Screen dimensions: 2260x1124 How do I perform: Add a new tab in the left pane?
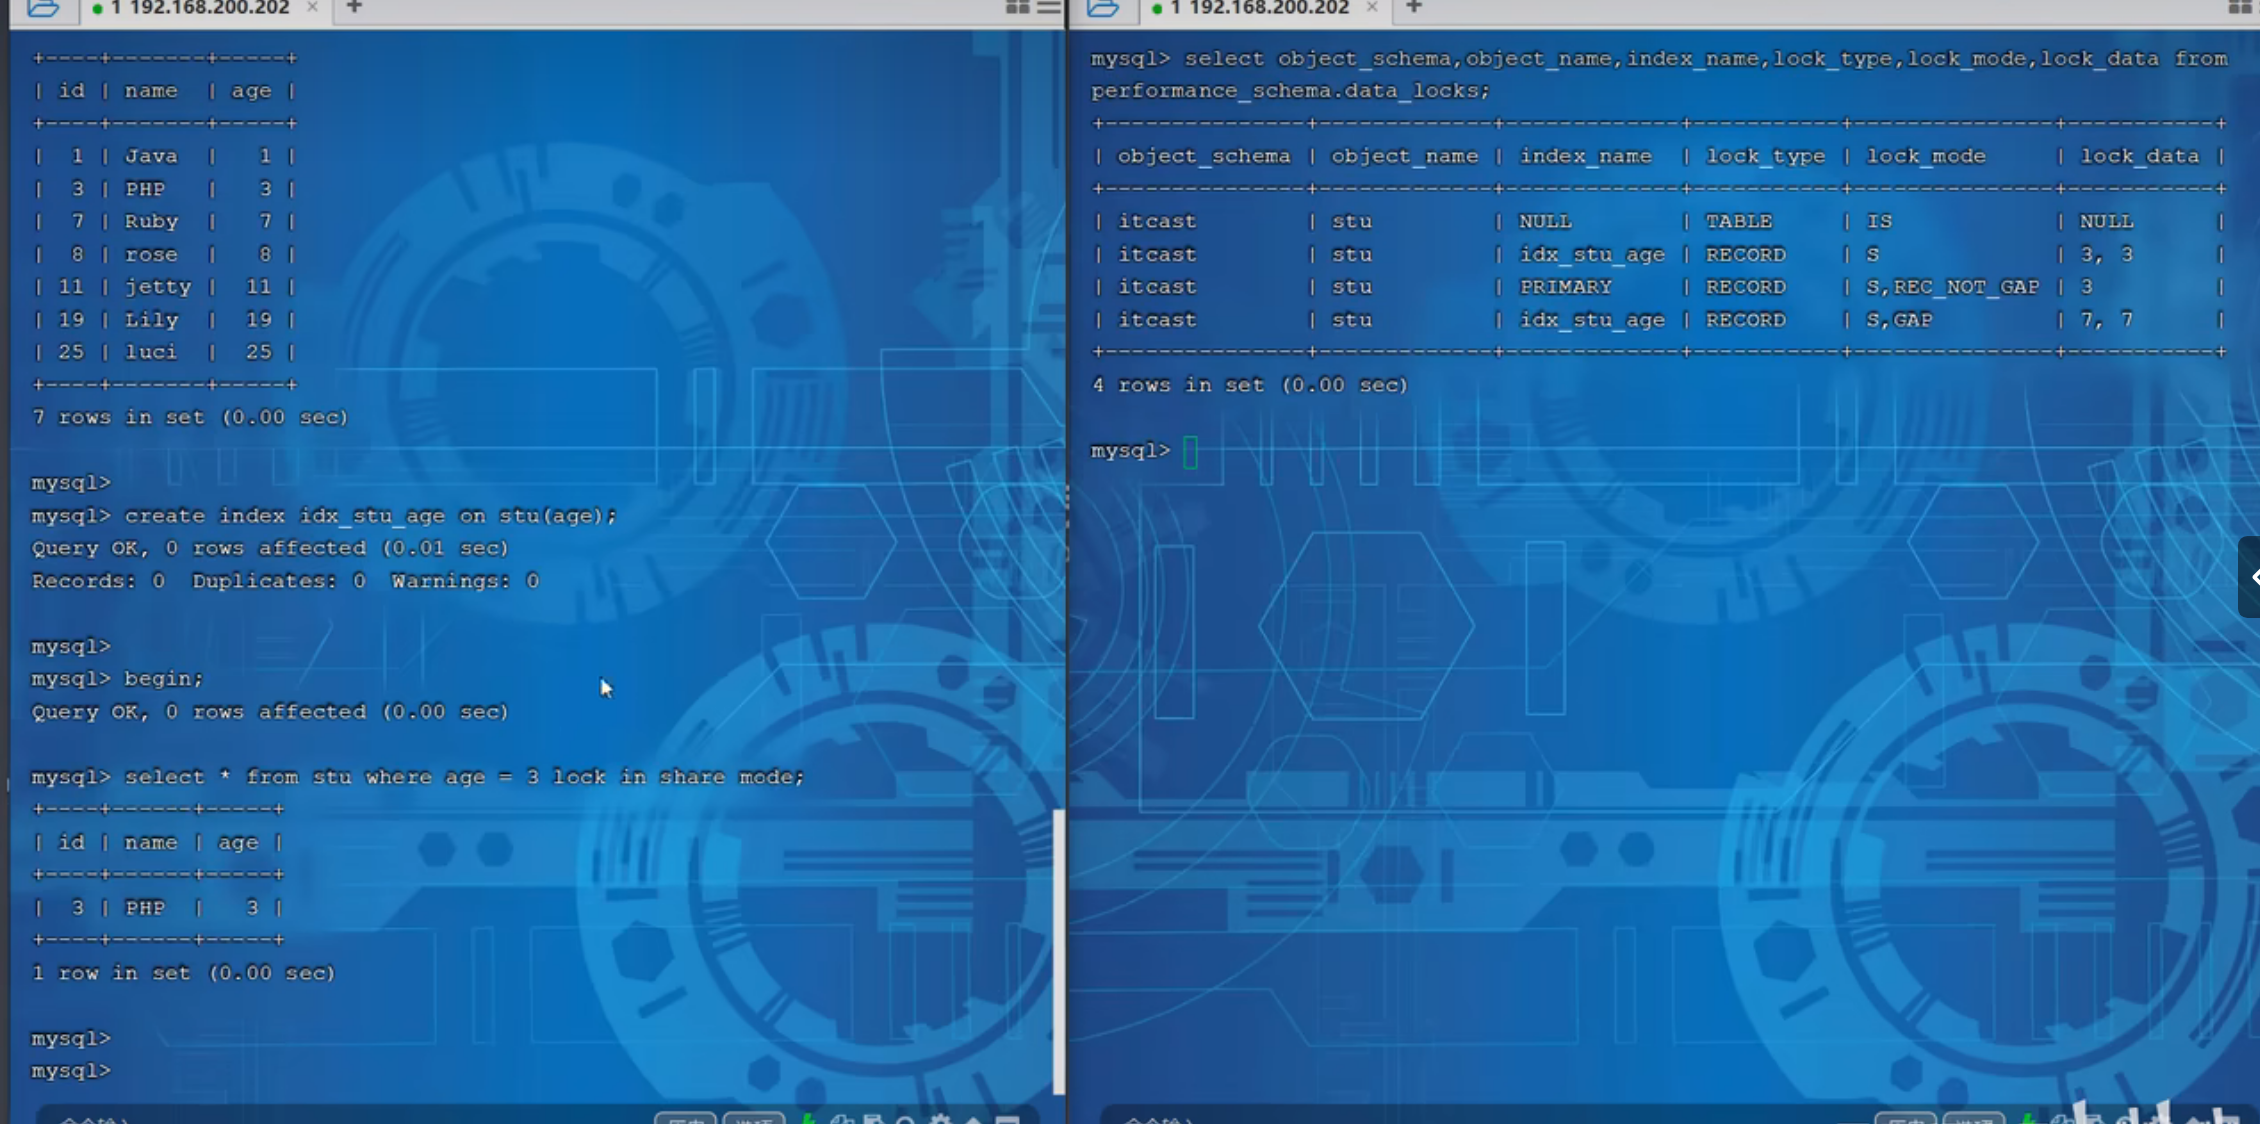tap(354, 7)
